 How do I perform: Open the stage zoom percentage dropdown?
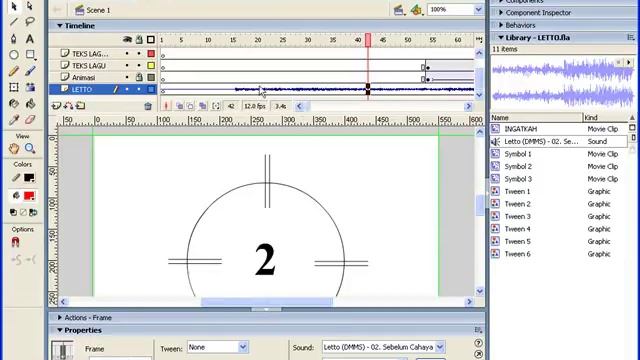tap(478, 9)
